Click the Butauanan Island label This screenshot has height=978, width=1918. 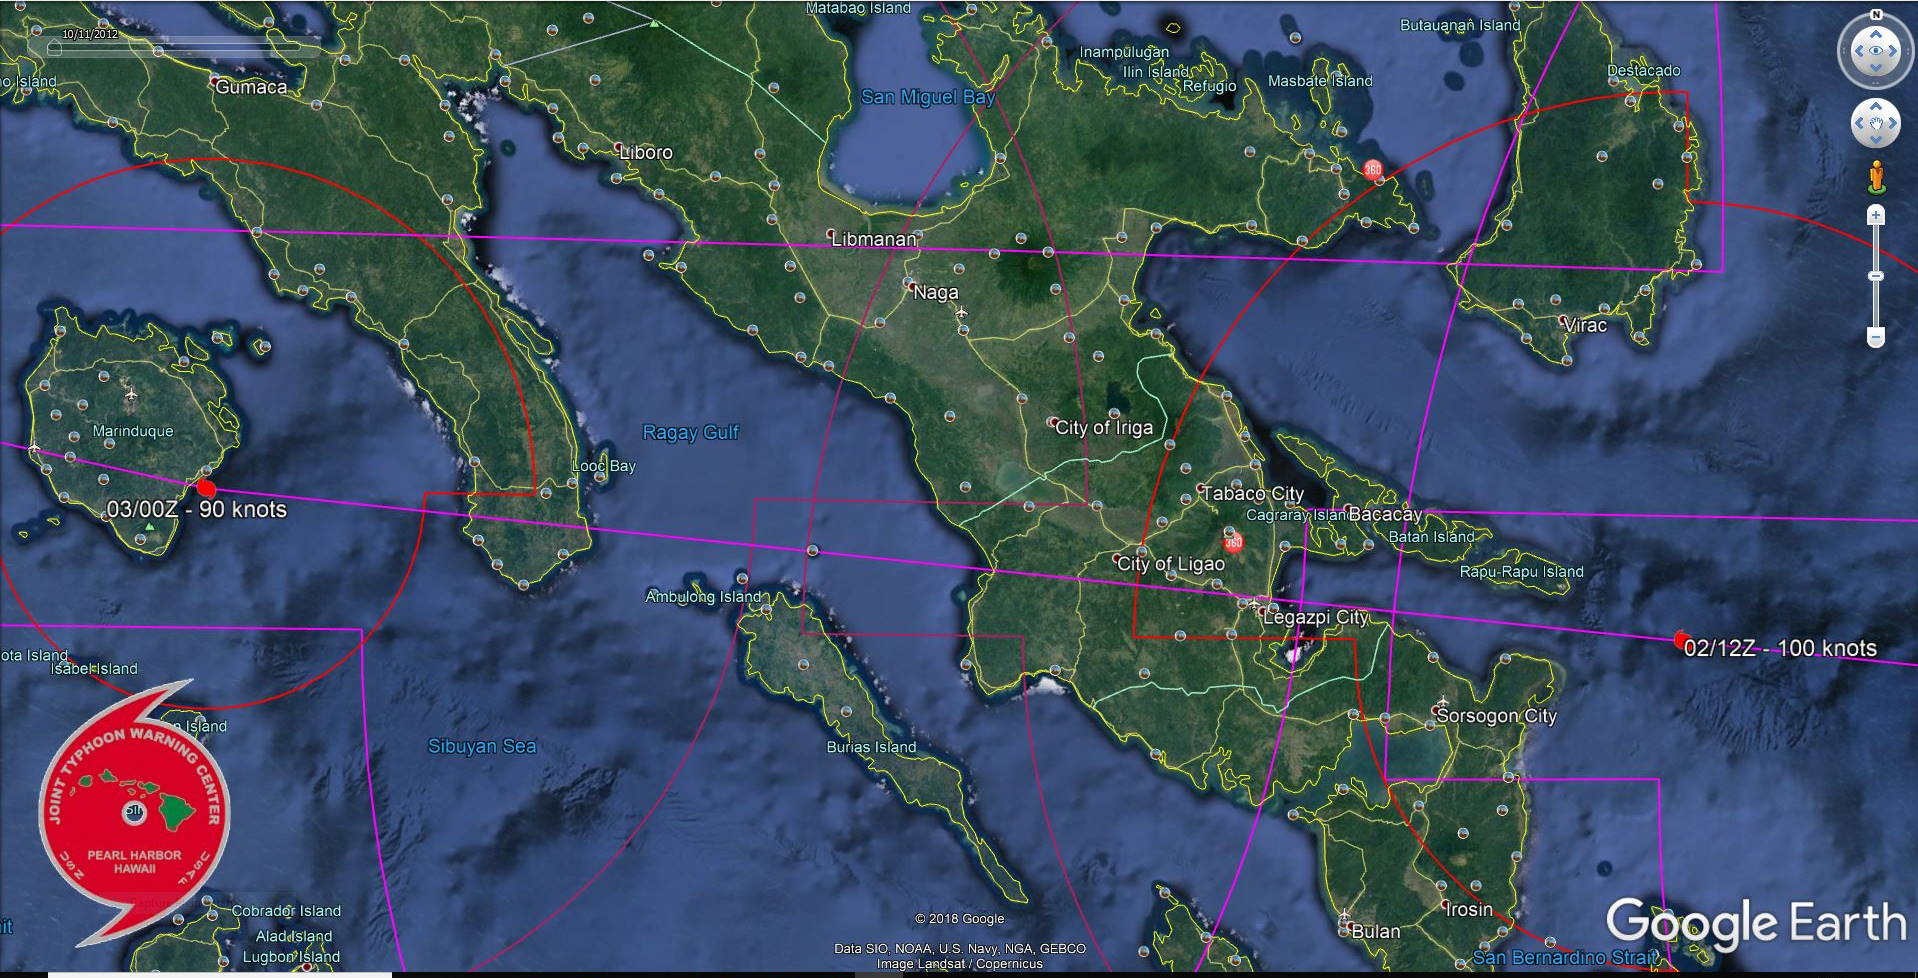1460,25
